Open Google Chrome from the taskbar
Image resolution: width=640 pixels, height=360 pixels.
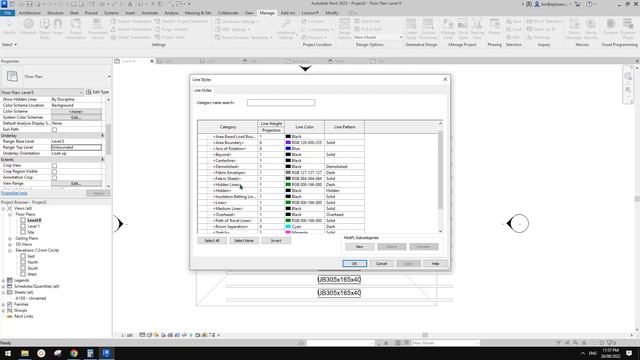(x=74, y=353)
